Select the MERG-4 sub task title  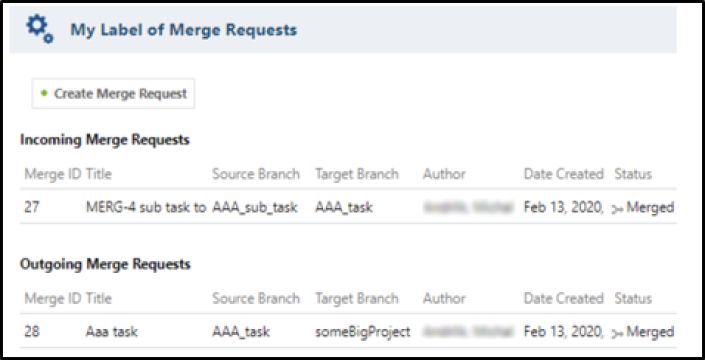pyautogui.click(x=146, y=208)
